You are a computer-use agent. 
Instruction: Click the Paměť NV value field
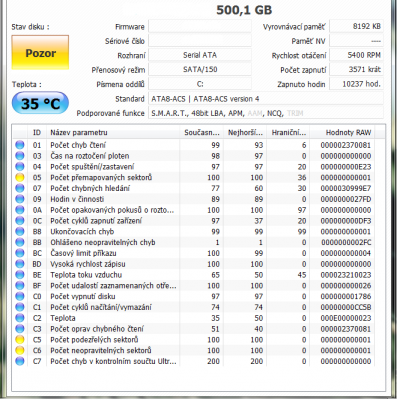356,41
